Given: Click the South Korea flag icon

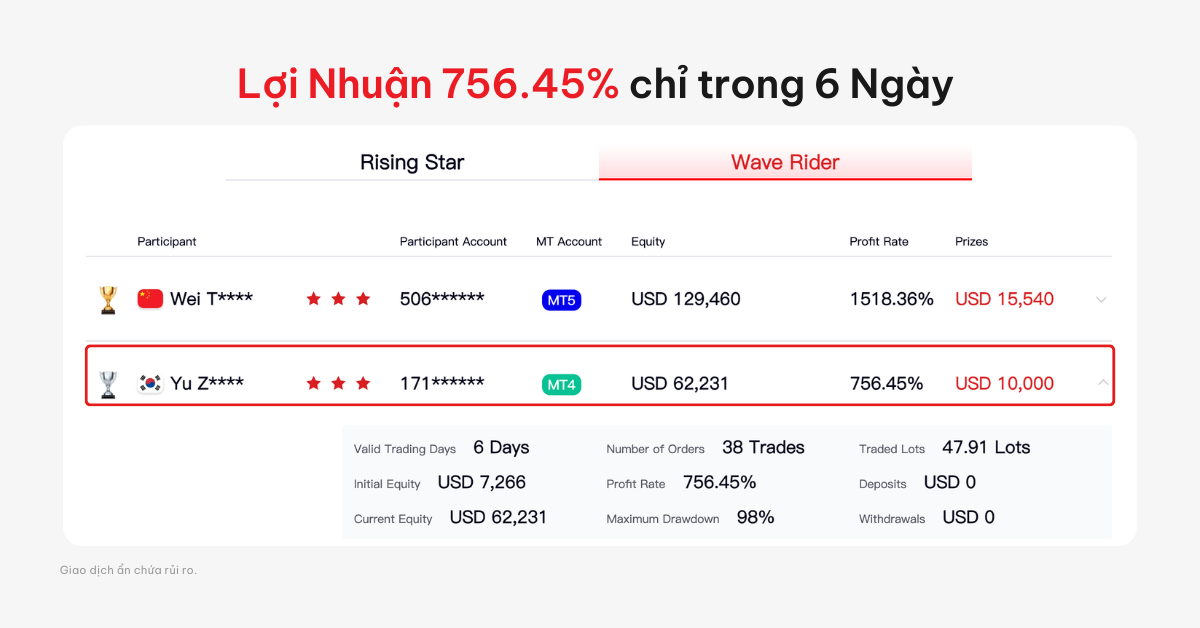Looking at the screenshot, I should [150, 384].
